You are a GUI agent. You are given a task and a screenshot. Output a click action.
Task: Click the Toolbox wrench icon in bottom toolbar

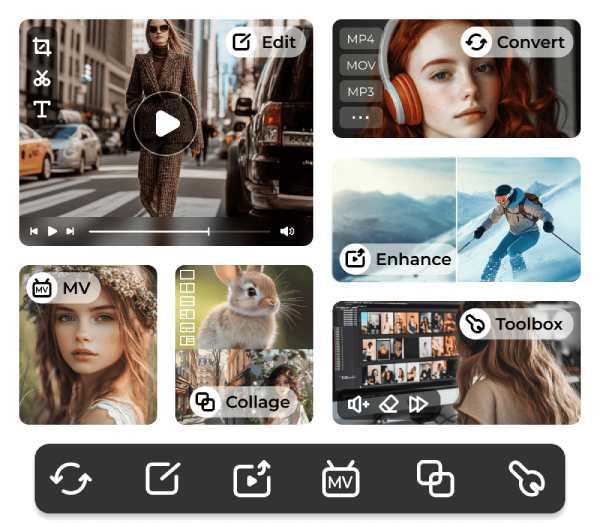pyautogui.click(x=527, y=478)
